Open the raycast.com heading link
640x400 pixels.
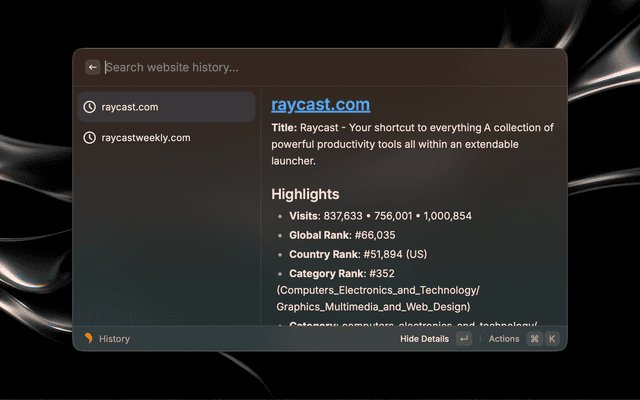[x=320, y=104]
